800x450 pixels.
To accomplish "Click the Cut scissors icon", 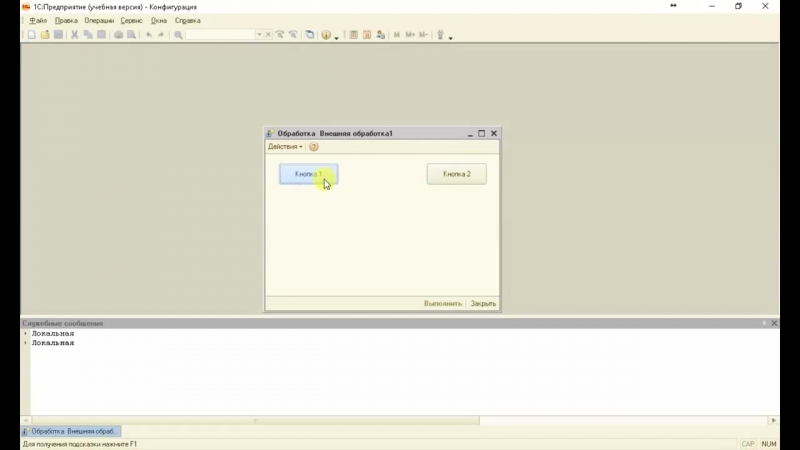I will coord(74,35).
